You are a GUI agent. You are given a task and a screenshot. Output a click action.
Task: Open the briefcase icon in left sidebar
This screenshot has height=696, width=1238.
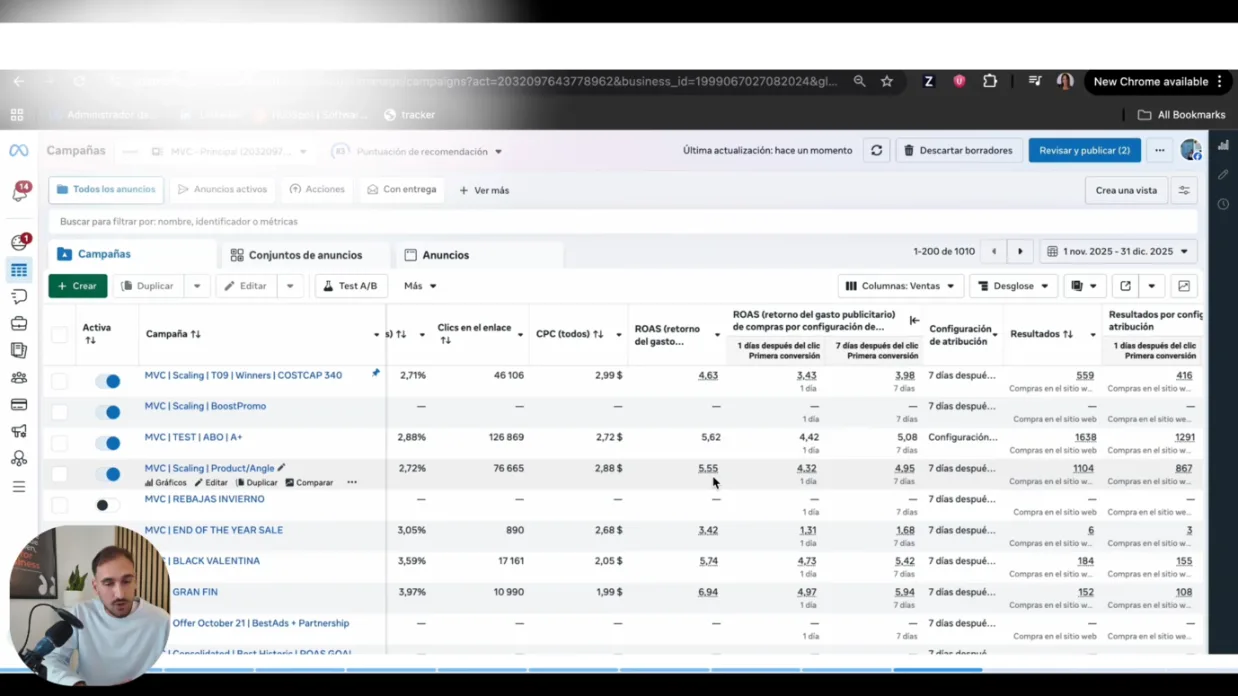(x=19, y=324)
